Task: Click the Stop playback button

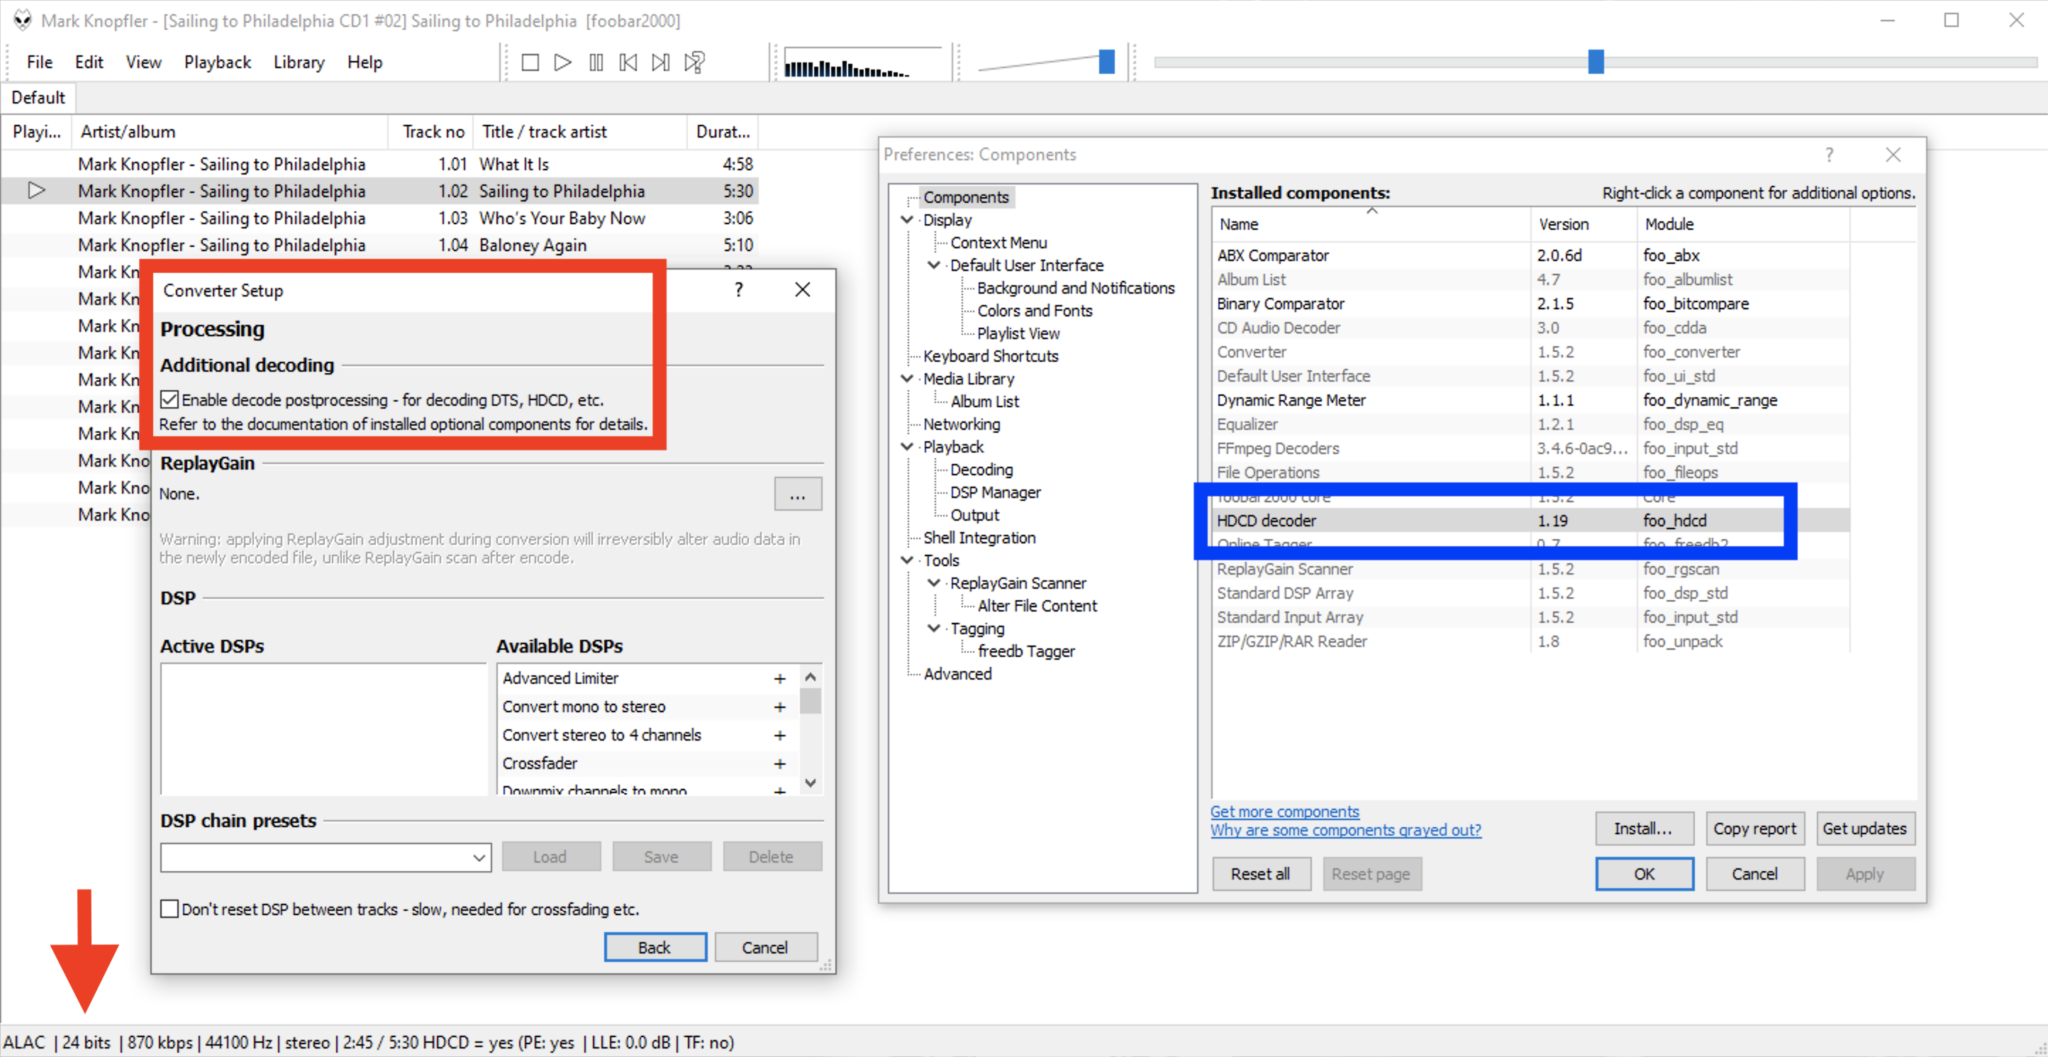Action: click(530, 63)
